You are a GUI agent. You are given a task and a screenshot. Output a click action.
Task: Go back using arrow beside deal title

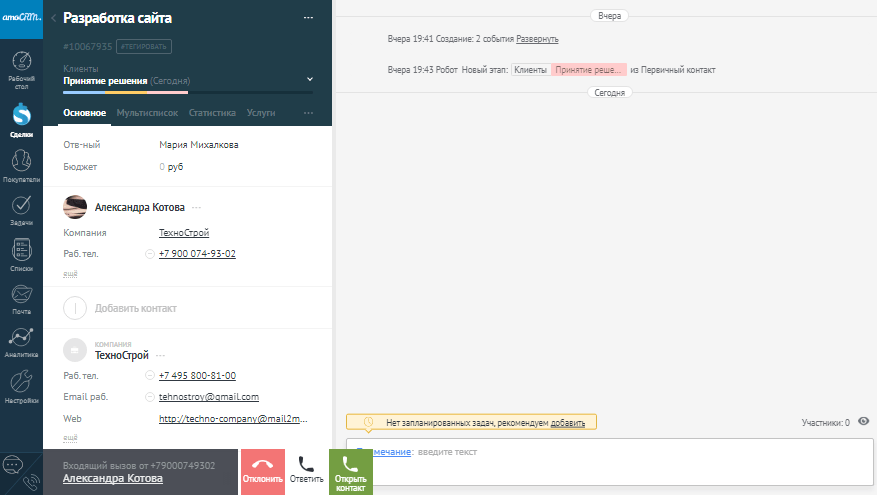click(54, 18)
